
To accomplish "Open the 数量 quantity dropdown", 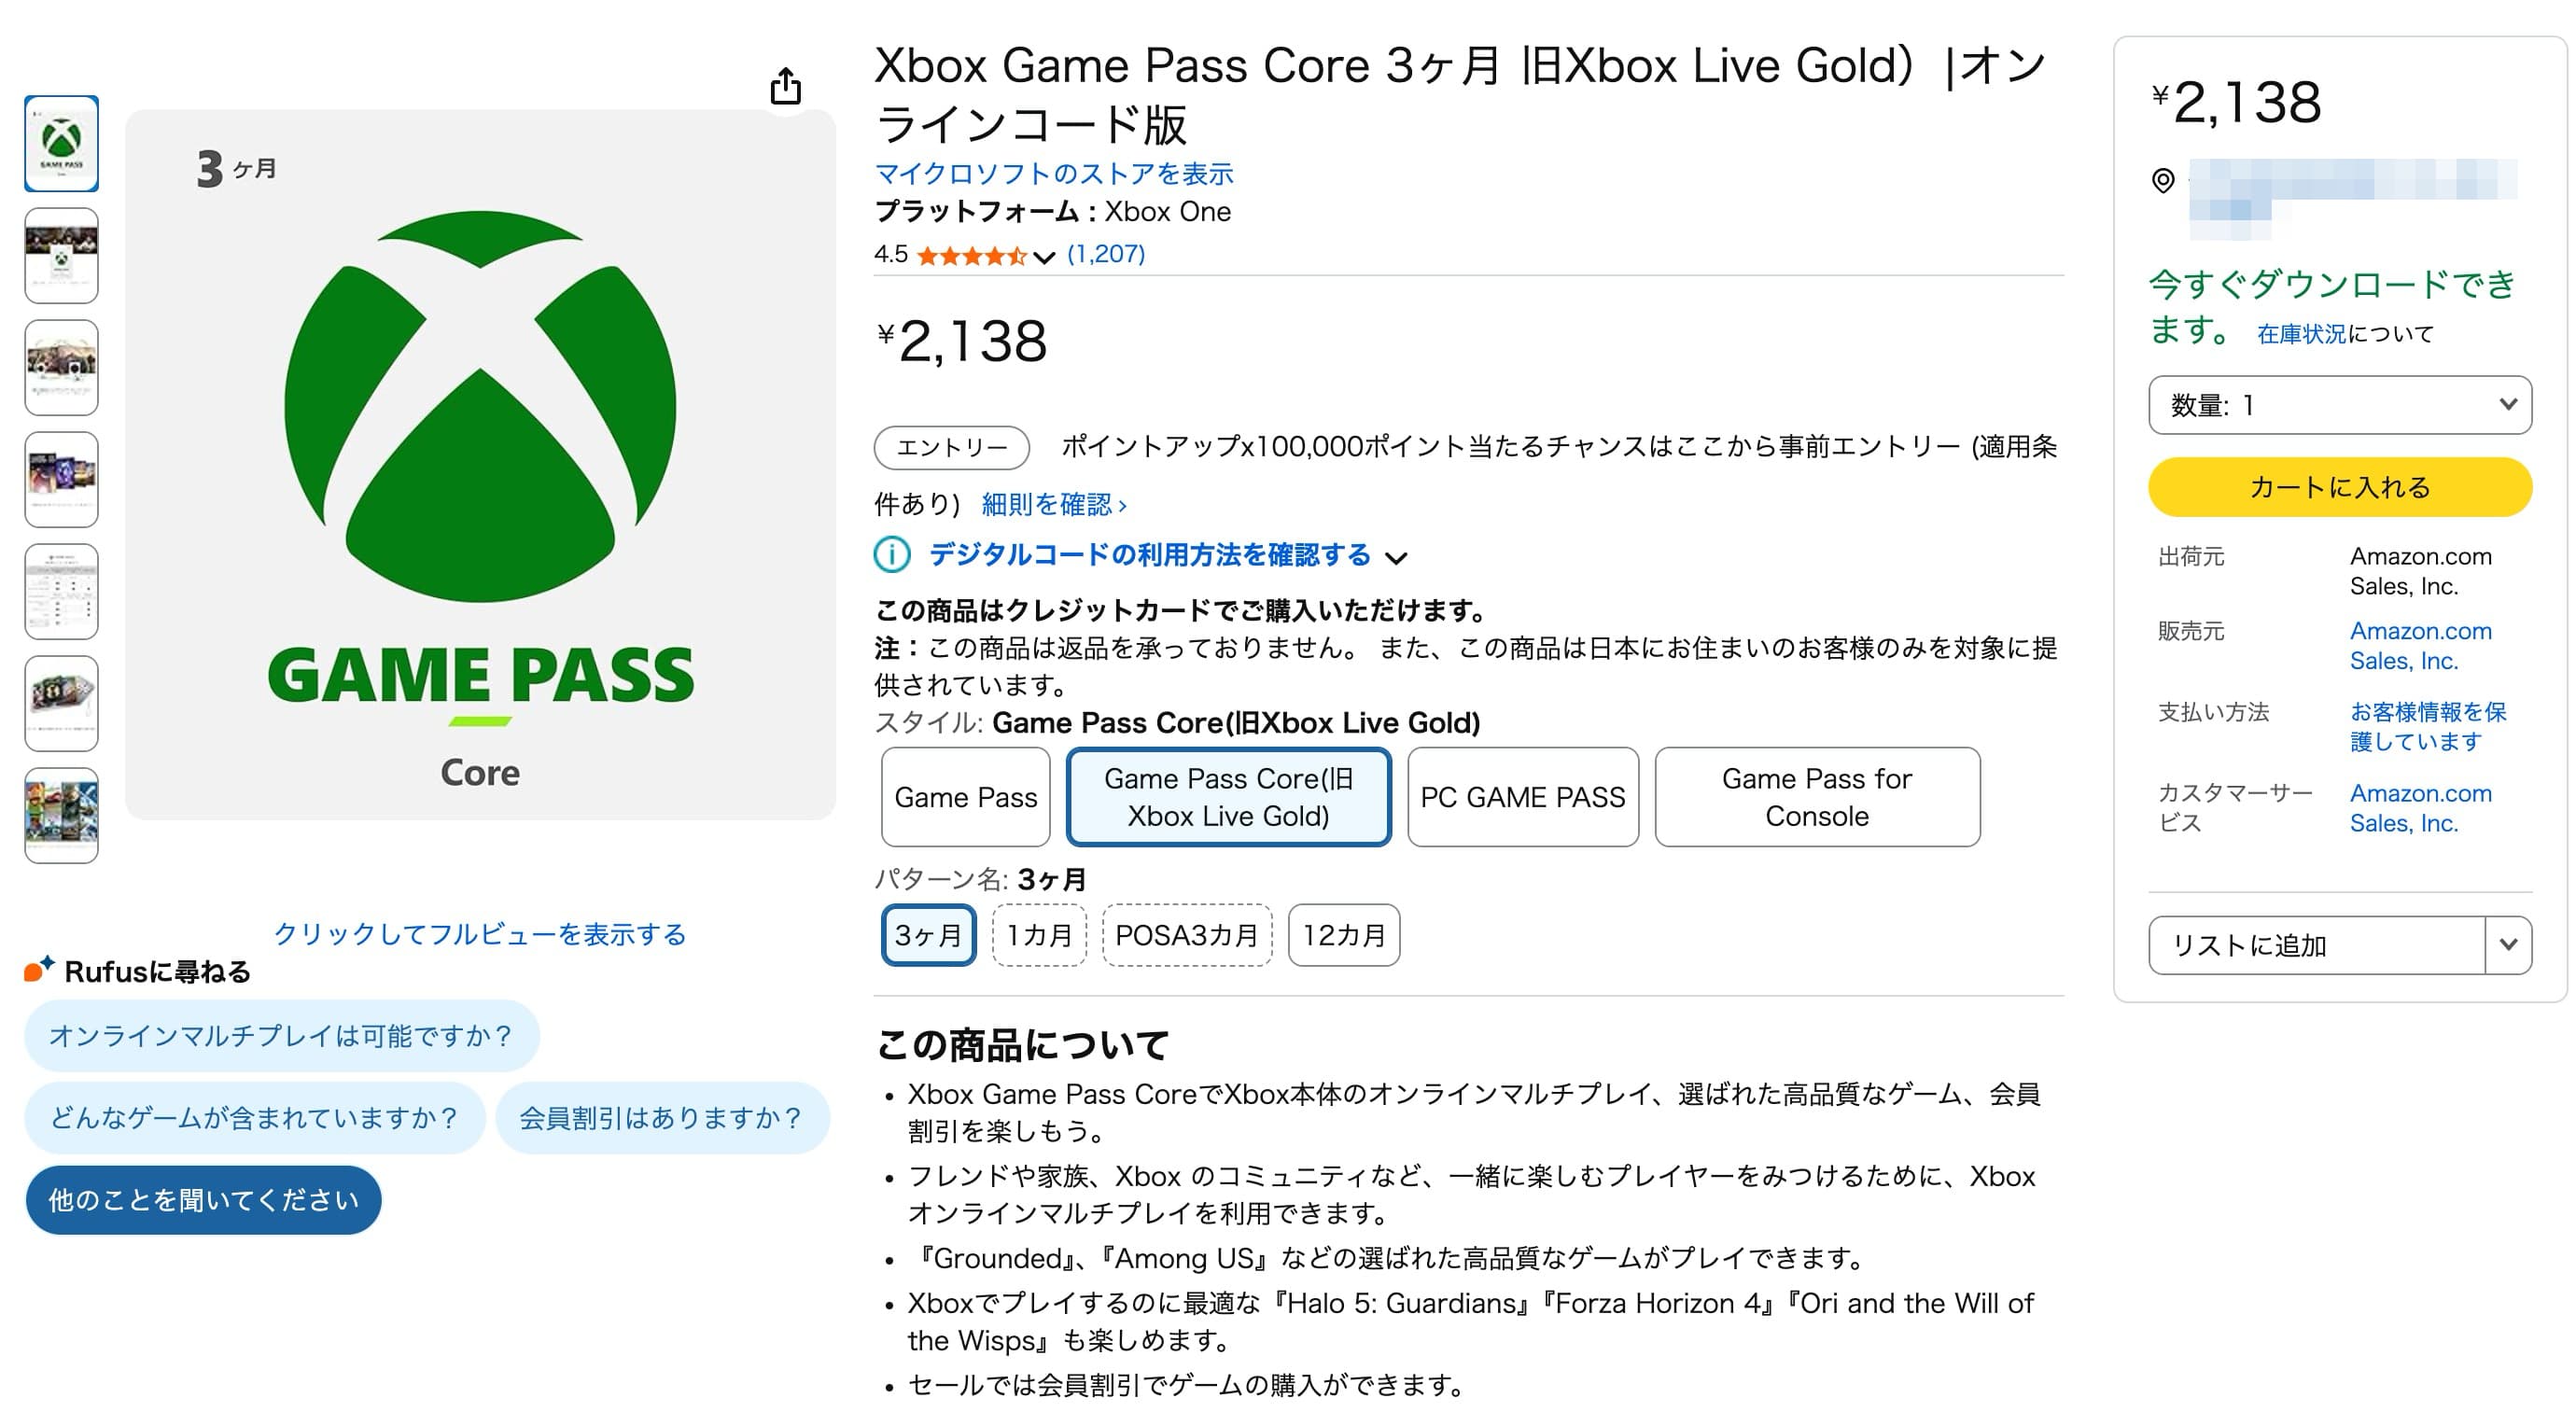I will point(2339,405).
